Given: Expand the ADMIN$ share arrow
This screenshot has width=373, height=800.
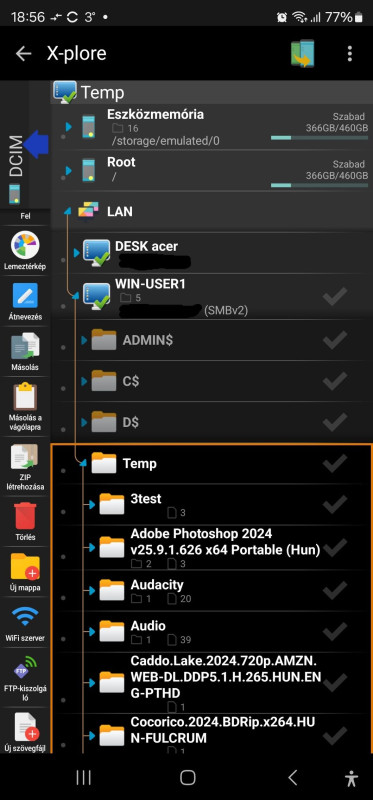Looking at the screenshot, I should click(85, 339).
